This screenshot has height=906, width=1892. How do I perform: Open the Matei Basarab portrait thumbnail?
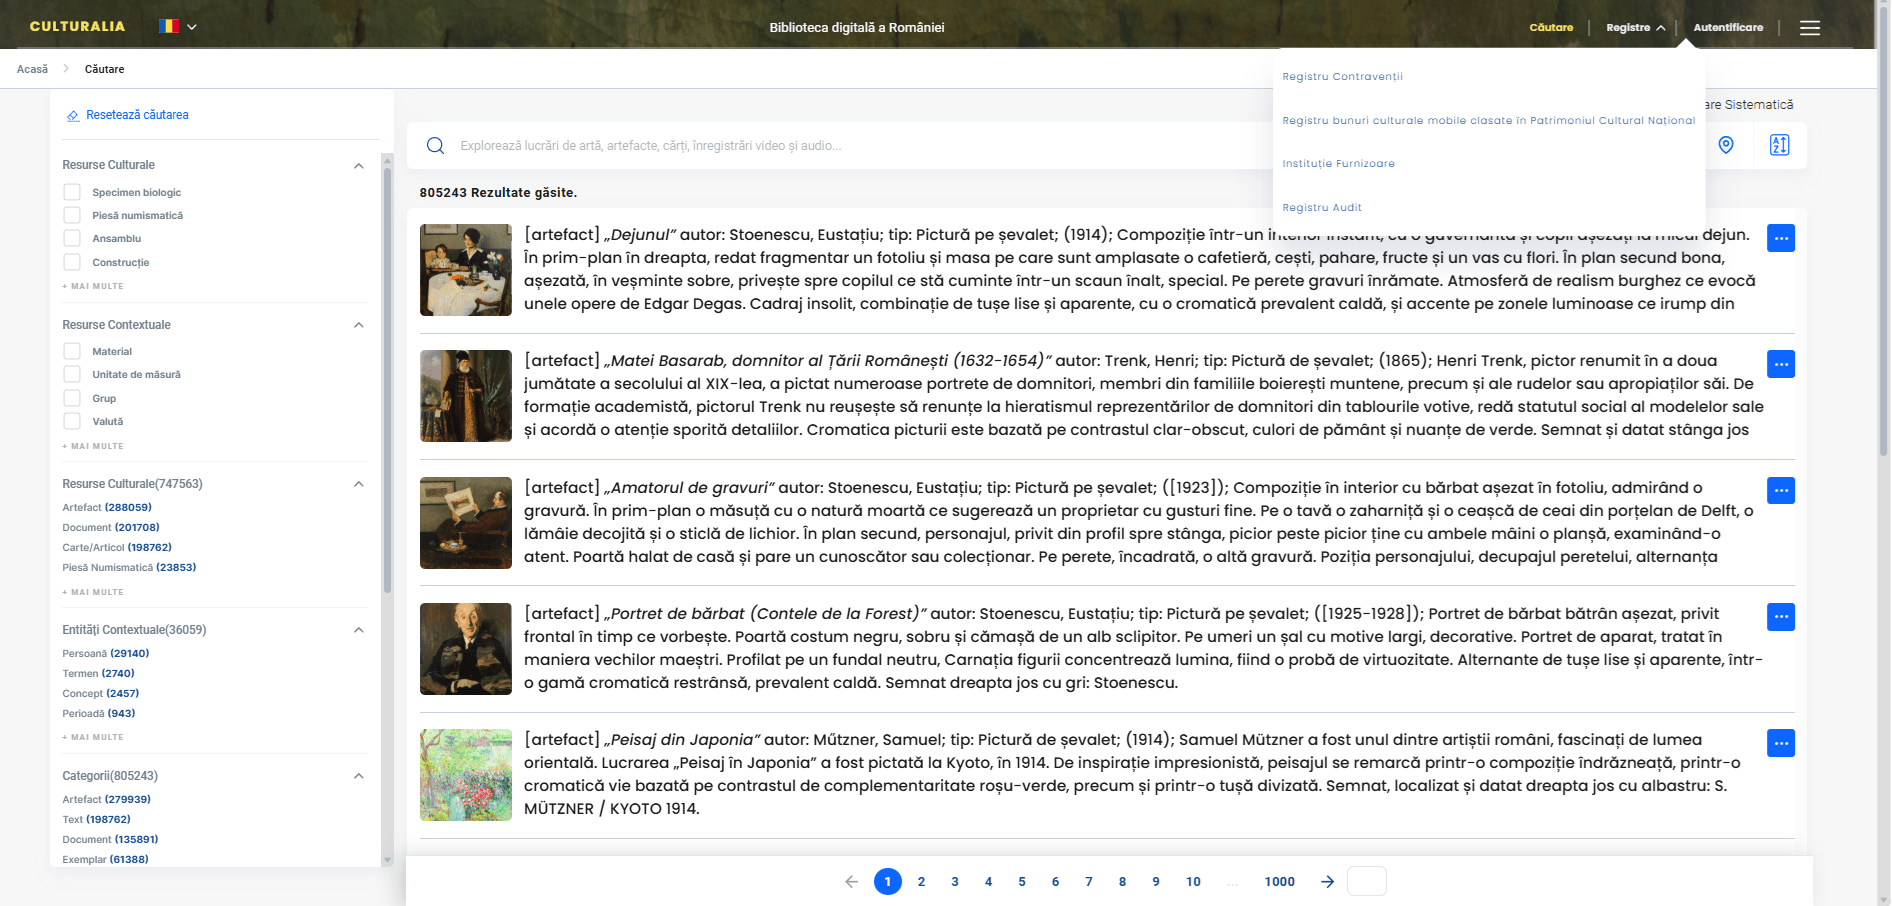click(466, 396)
